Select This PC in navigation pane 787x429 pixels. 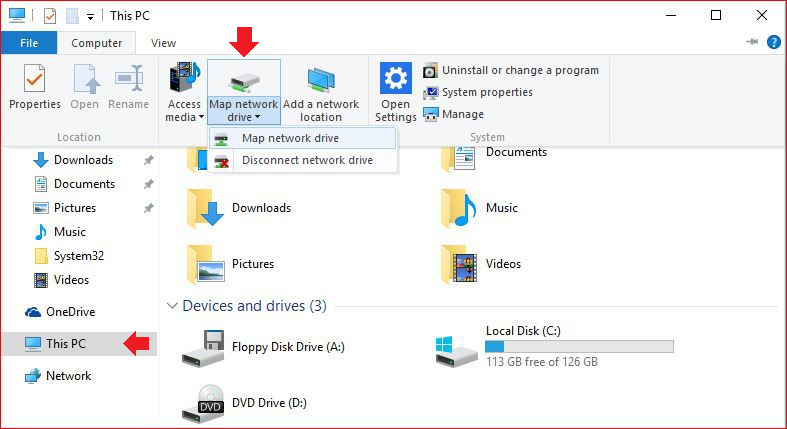tap(79, 344)
